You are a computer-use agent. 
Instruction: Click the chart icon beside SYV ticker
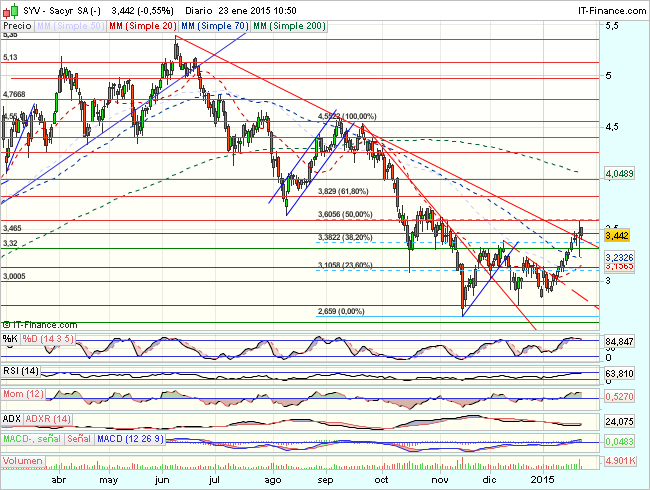coord(8,8)
